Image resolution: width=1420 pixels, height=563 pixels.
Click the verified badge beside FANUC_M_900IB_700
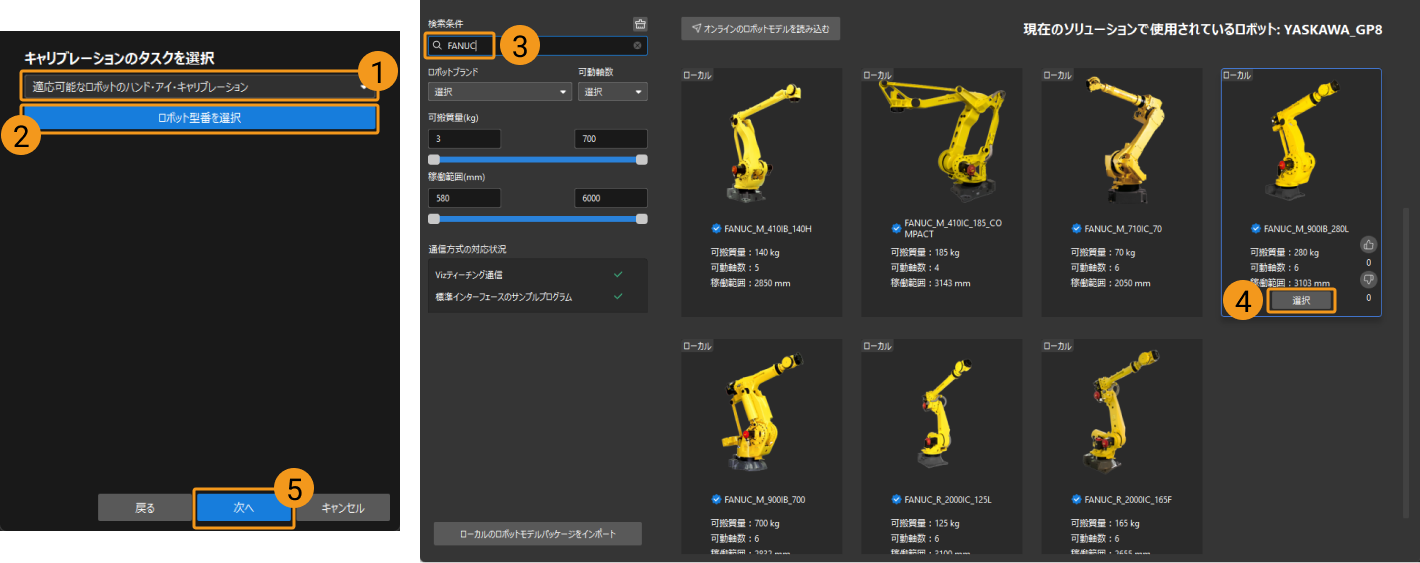point(715,499)
